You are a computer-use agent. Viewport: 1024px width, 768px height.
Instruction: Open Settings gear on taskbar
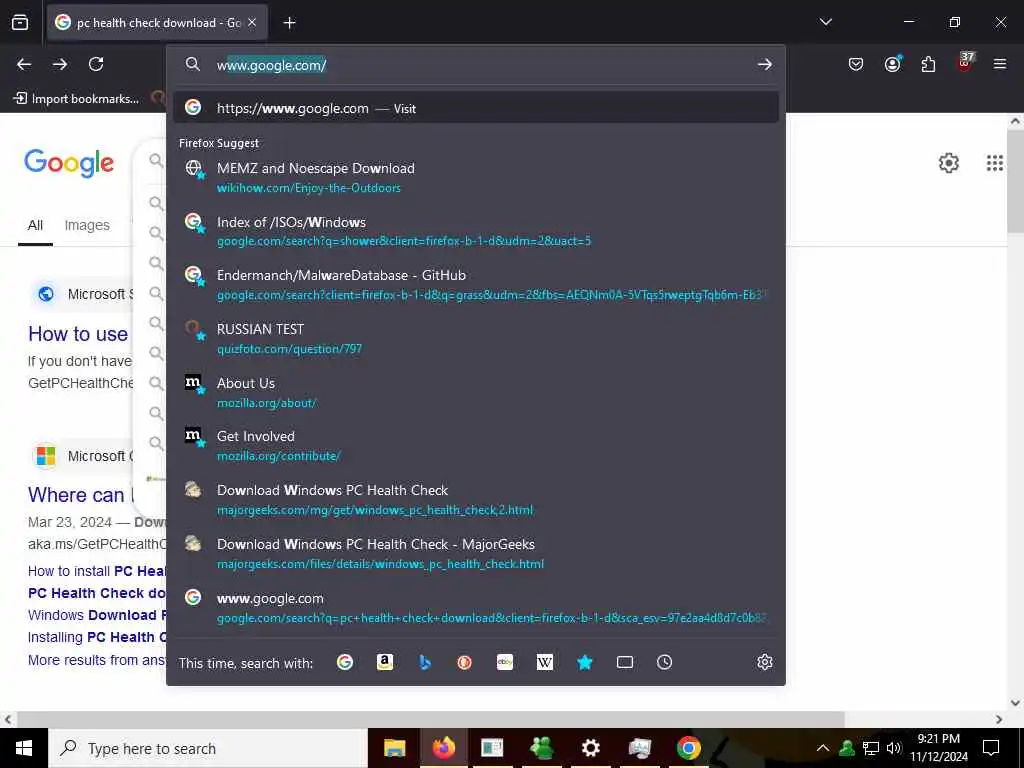pos(590,748)
